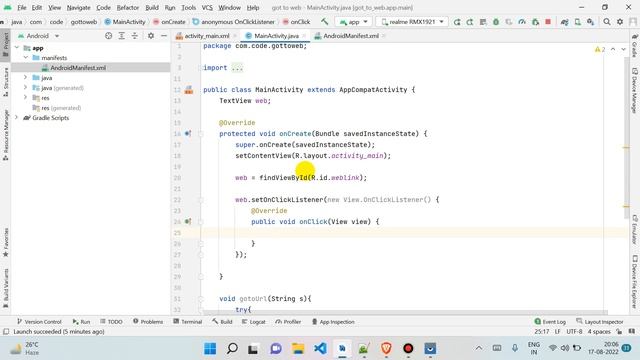Open the app run configuration dropdown
Image resolution: width=640 pixels, height=360 pixels.
[353, 22]
